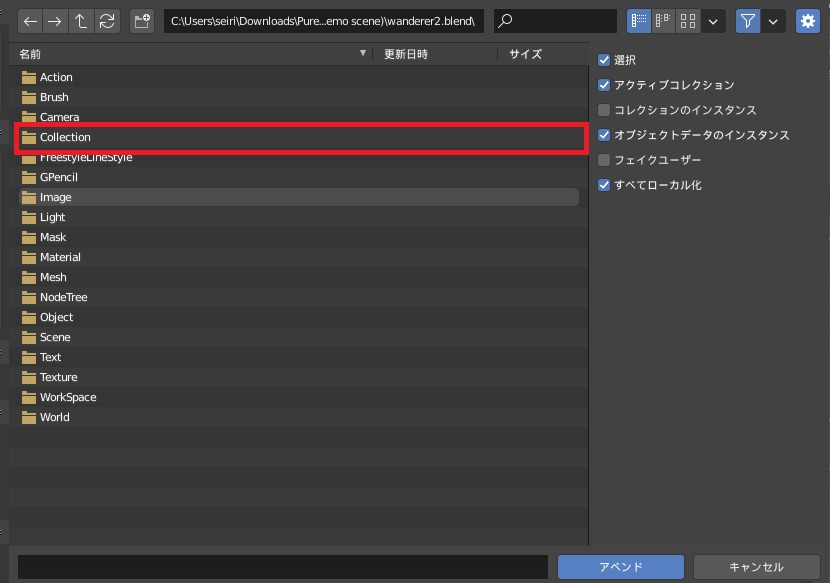Click the file name input field
Image resolution: width=830 pixels, height=583 pixels.
tap(283, 567)
